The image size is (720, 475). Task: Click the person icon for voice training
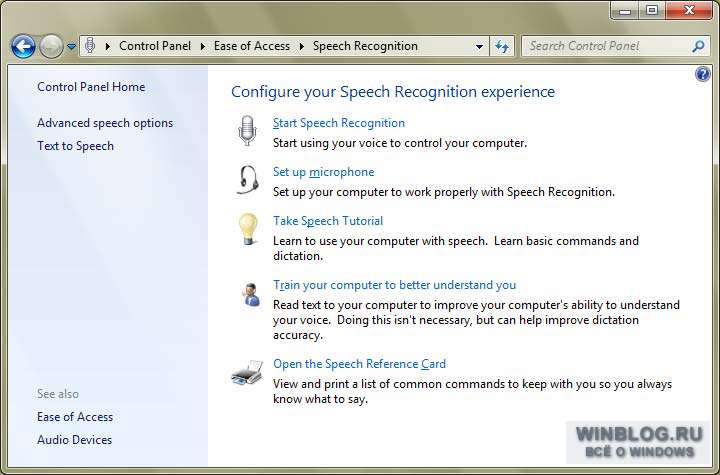251,294
